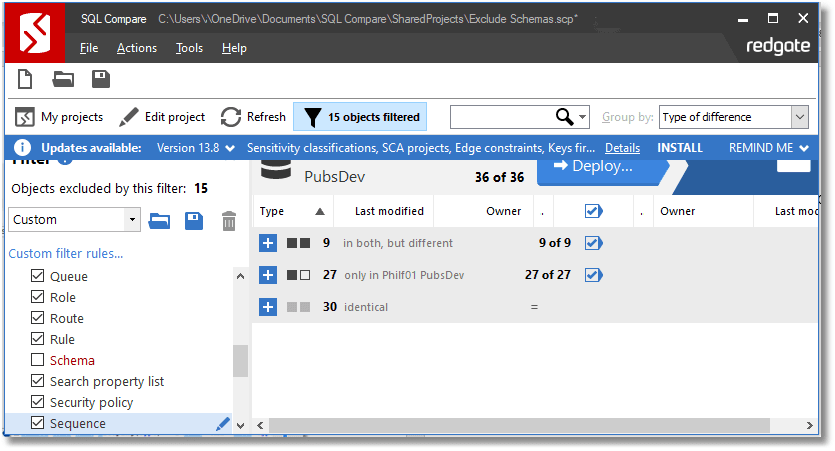
Task: Click the info icon on updates bar
Action: 22,147
